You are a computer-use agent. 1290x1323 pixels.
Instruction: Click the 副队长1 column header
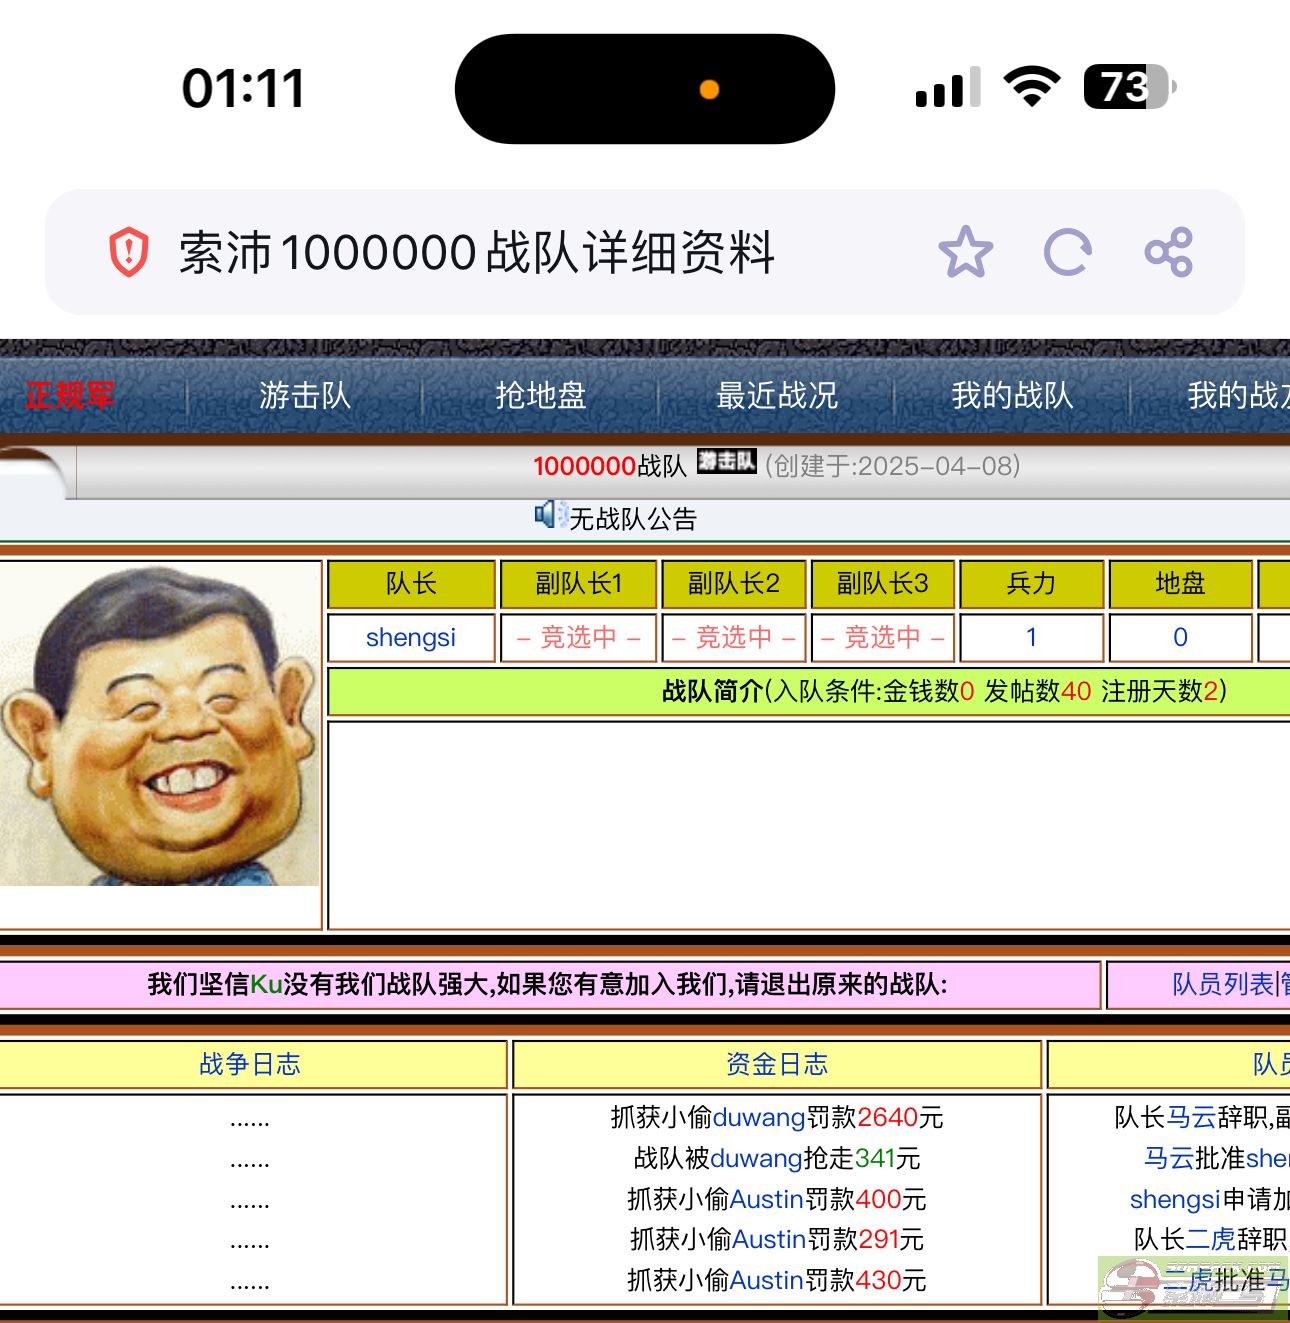578,583
